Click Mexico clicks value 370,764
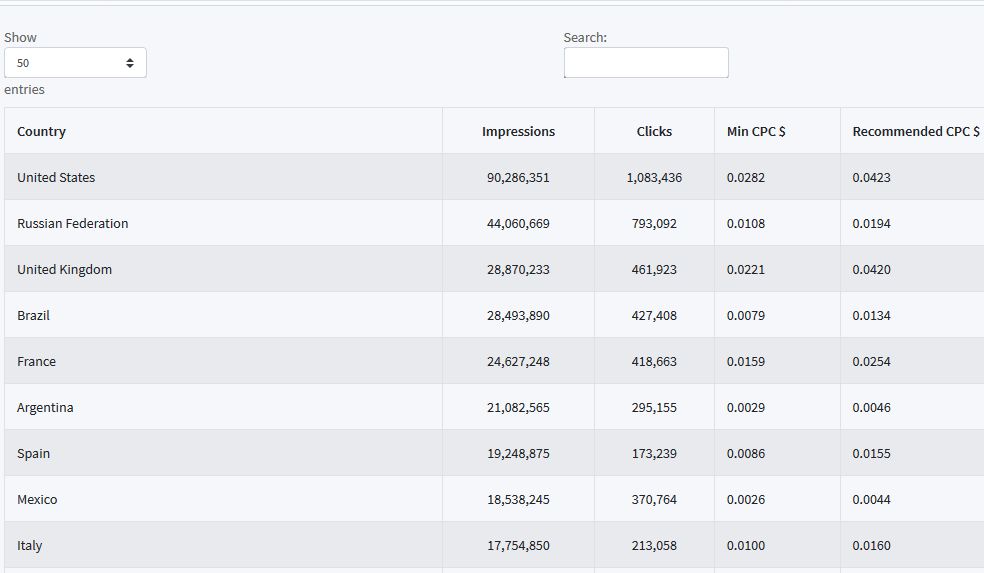The height and width of the screenshot is (573, 984). pyautogui.click(x=654, y=500)
